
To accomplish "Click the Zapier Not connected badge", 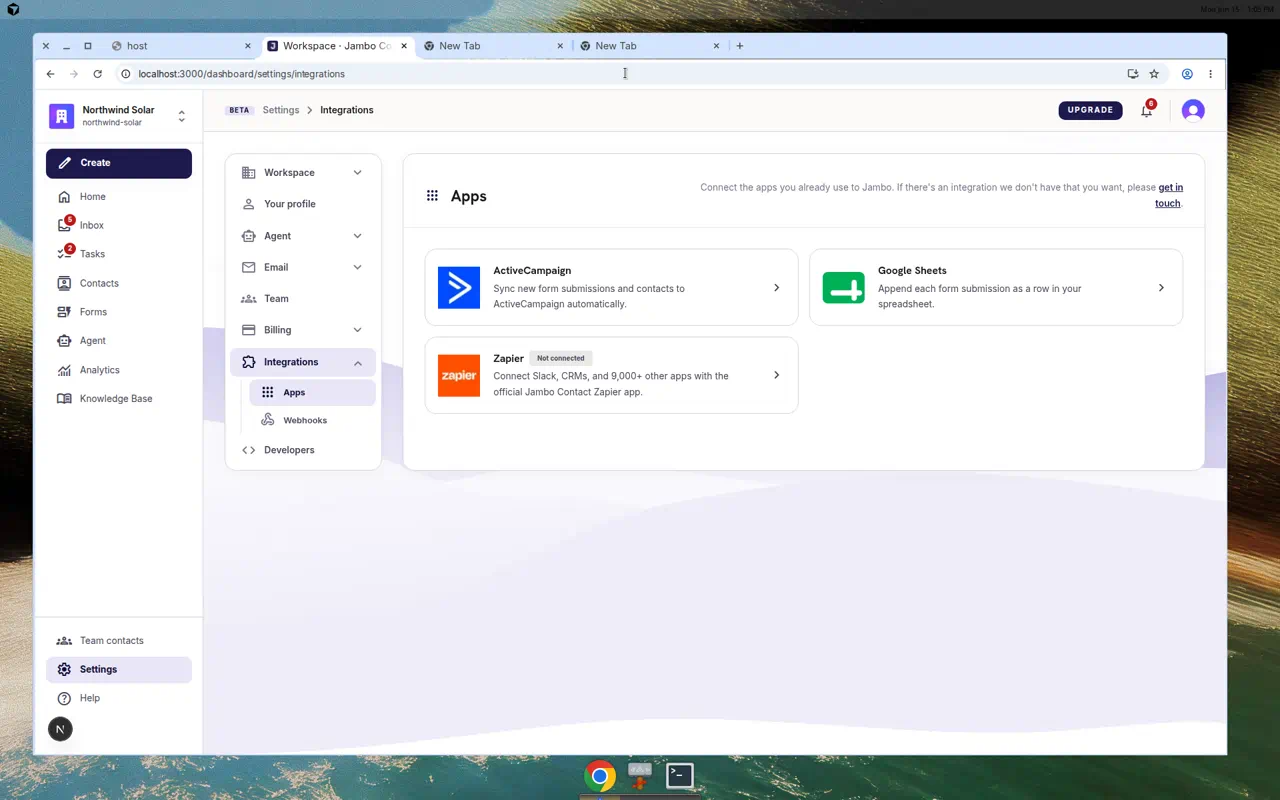I will coord(561,358).
